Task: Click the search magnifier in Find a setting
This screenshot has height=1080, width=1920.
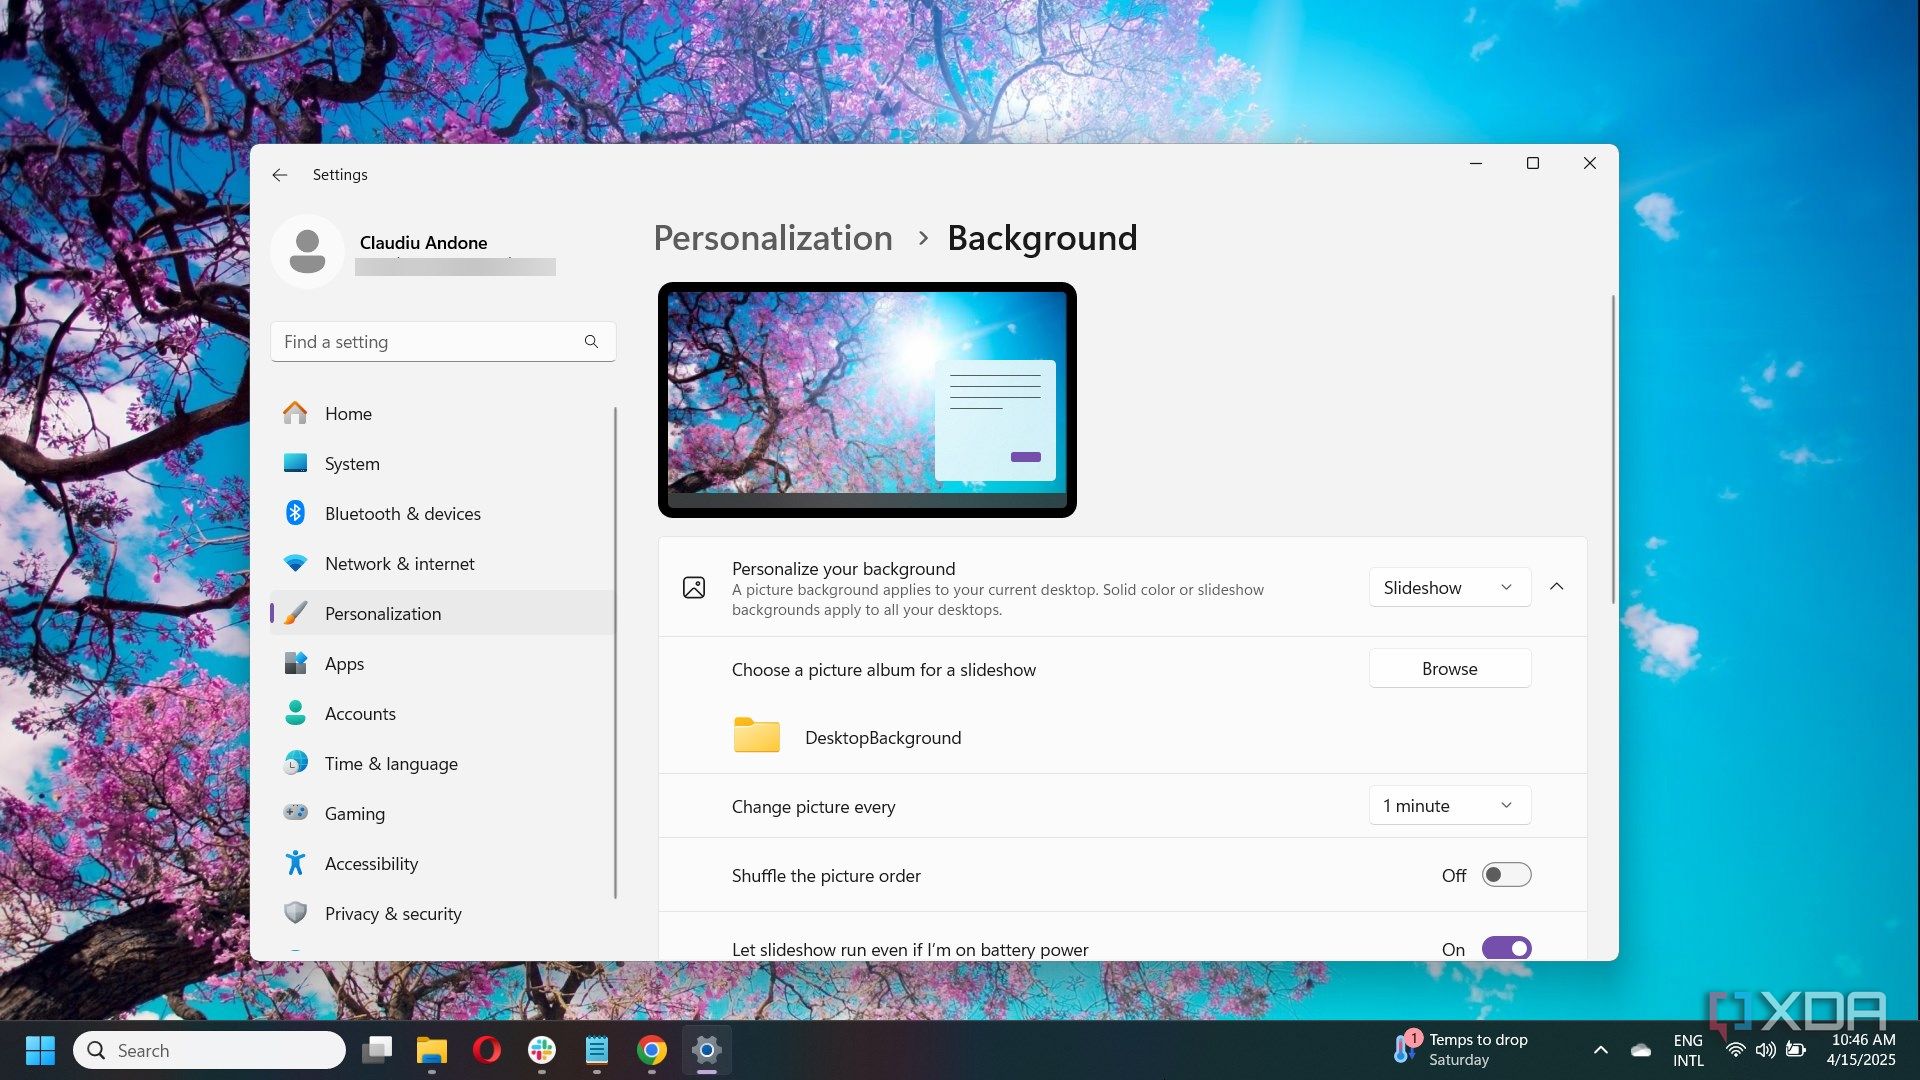Action: [x=591, y=342]
